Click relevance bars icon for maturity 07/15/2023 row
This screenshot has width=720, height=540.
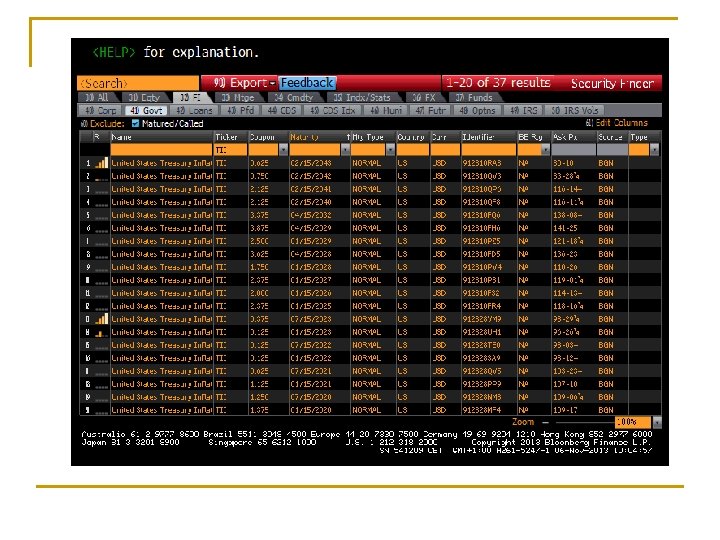(101, 319)
